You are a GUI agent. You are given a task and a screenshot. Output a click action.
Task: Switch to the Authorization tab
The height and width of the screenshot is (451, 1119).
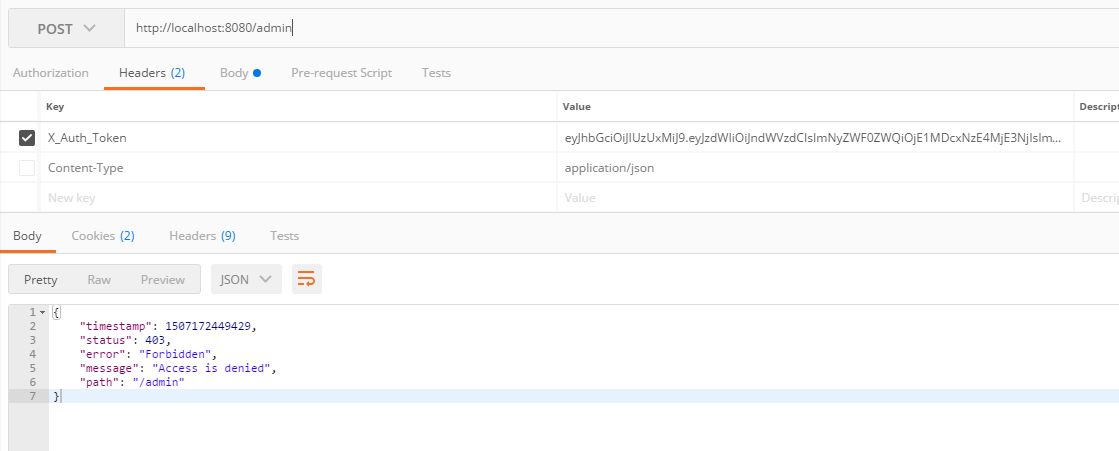tap(50, 73)
